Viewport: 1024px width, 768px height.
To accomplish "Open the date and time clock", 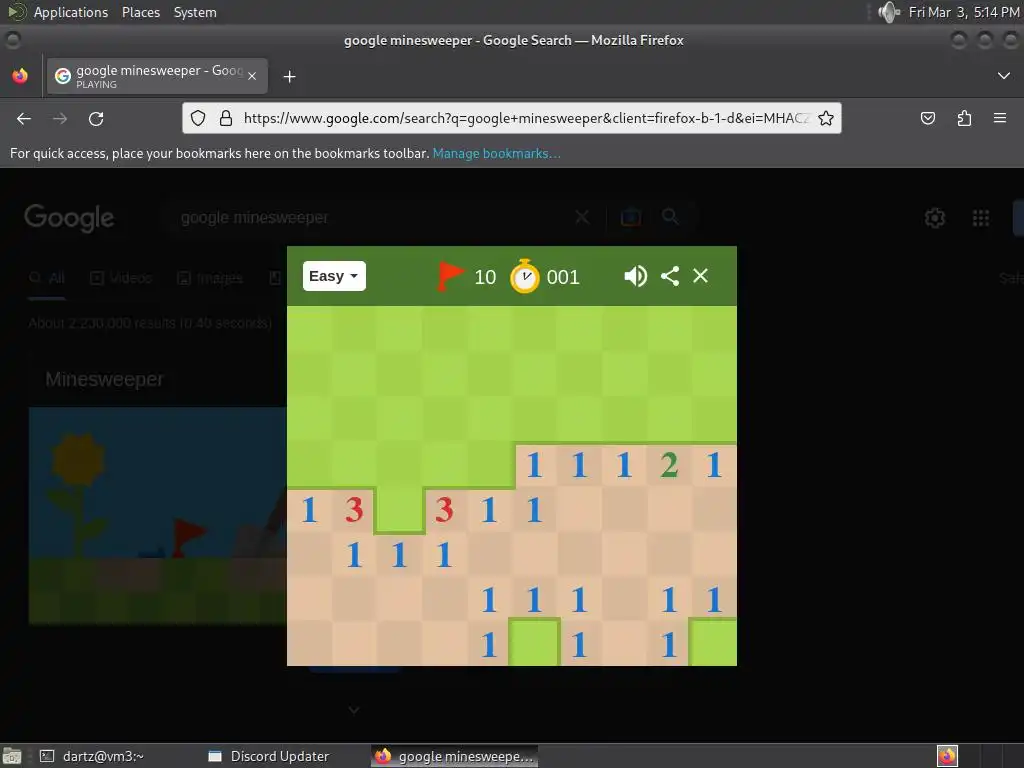I will [x=964, y=12].
